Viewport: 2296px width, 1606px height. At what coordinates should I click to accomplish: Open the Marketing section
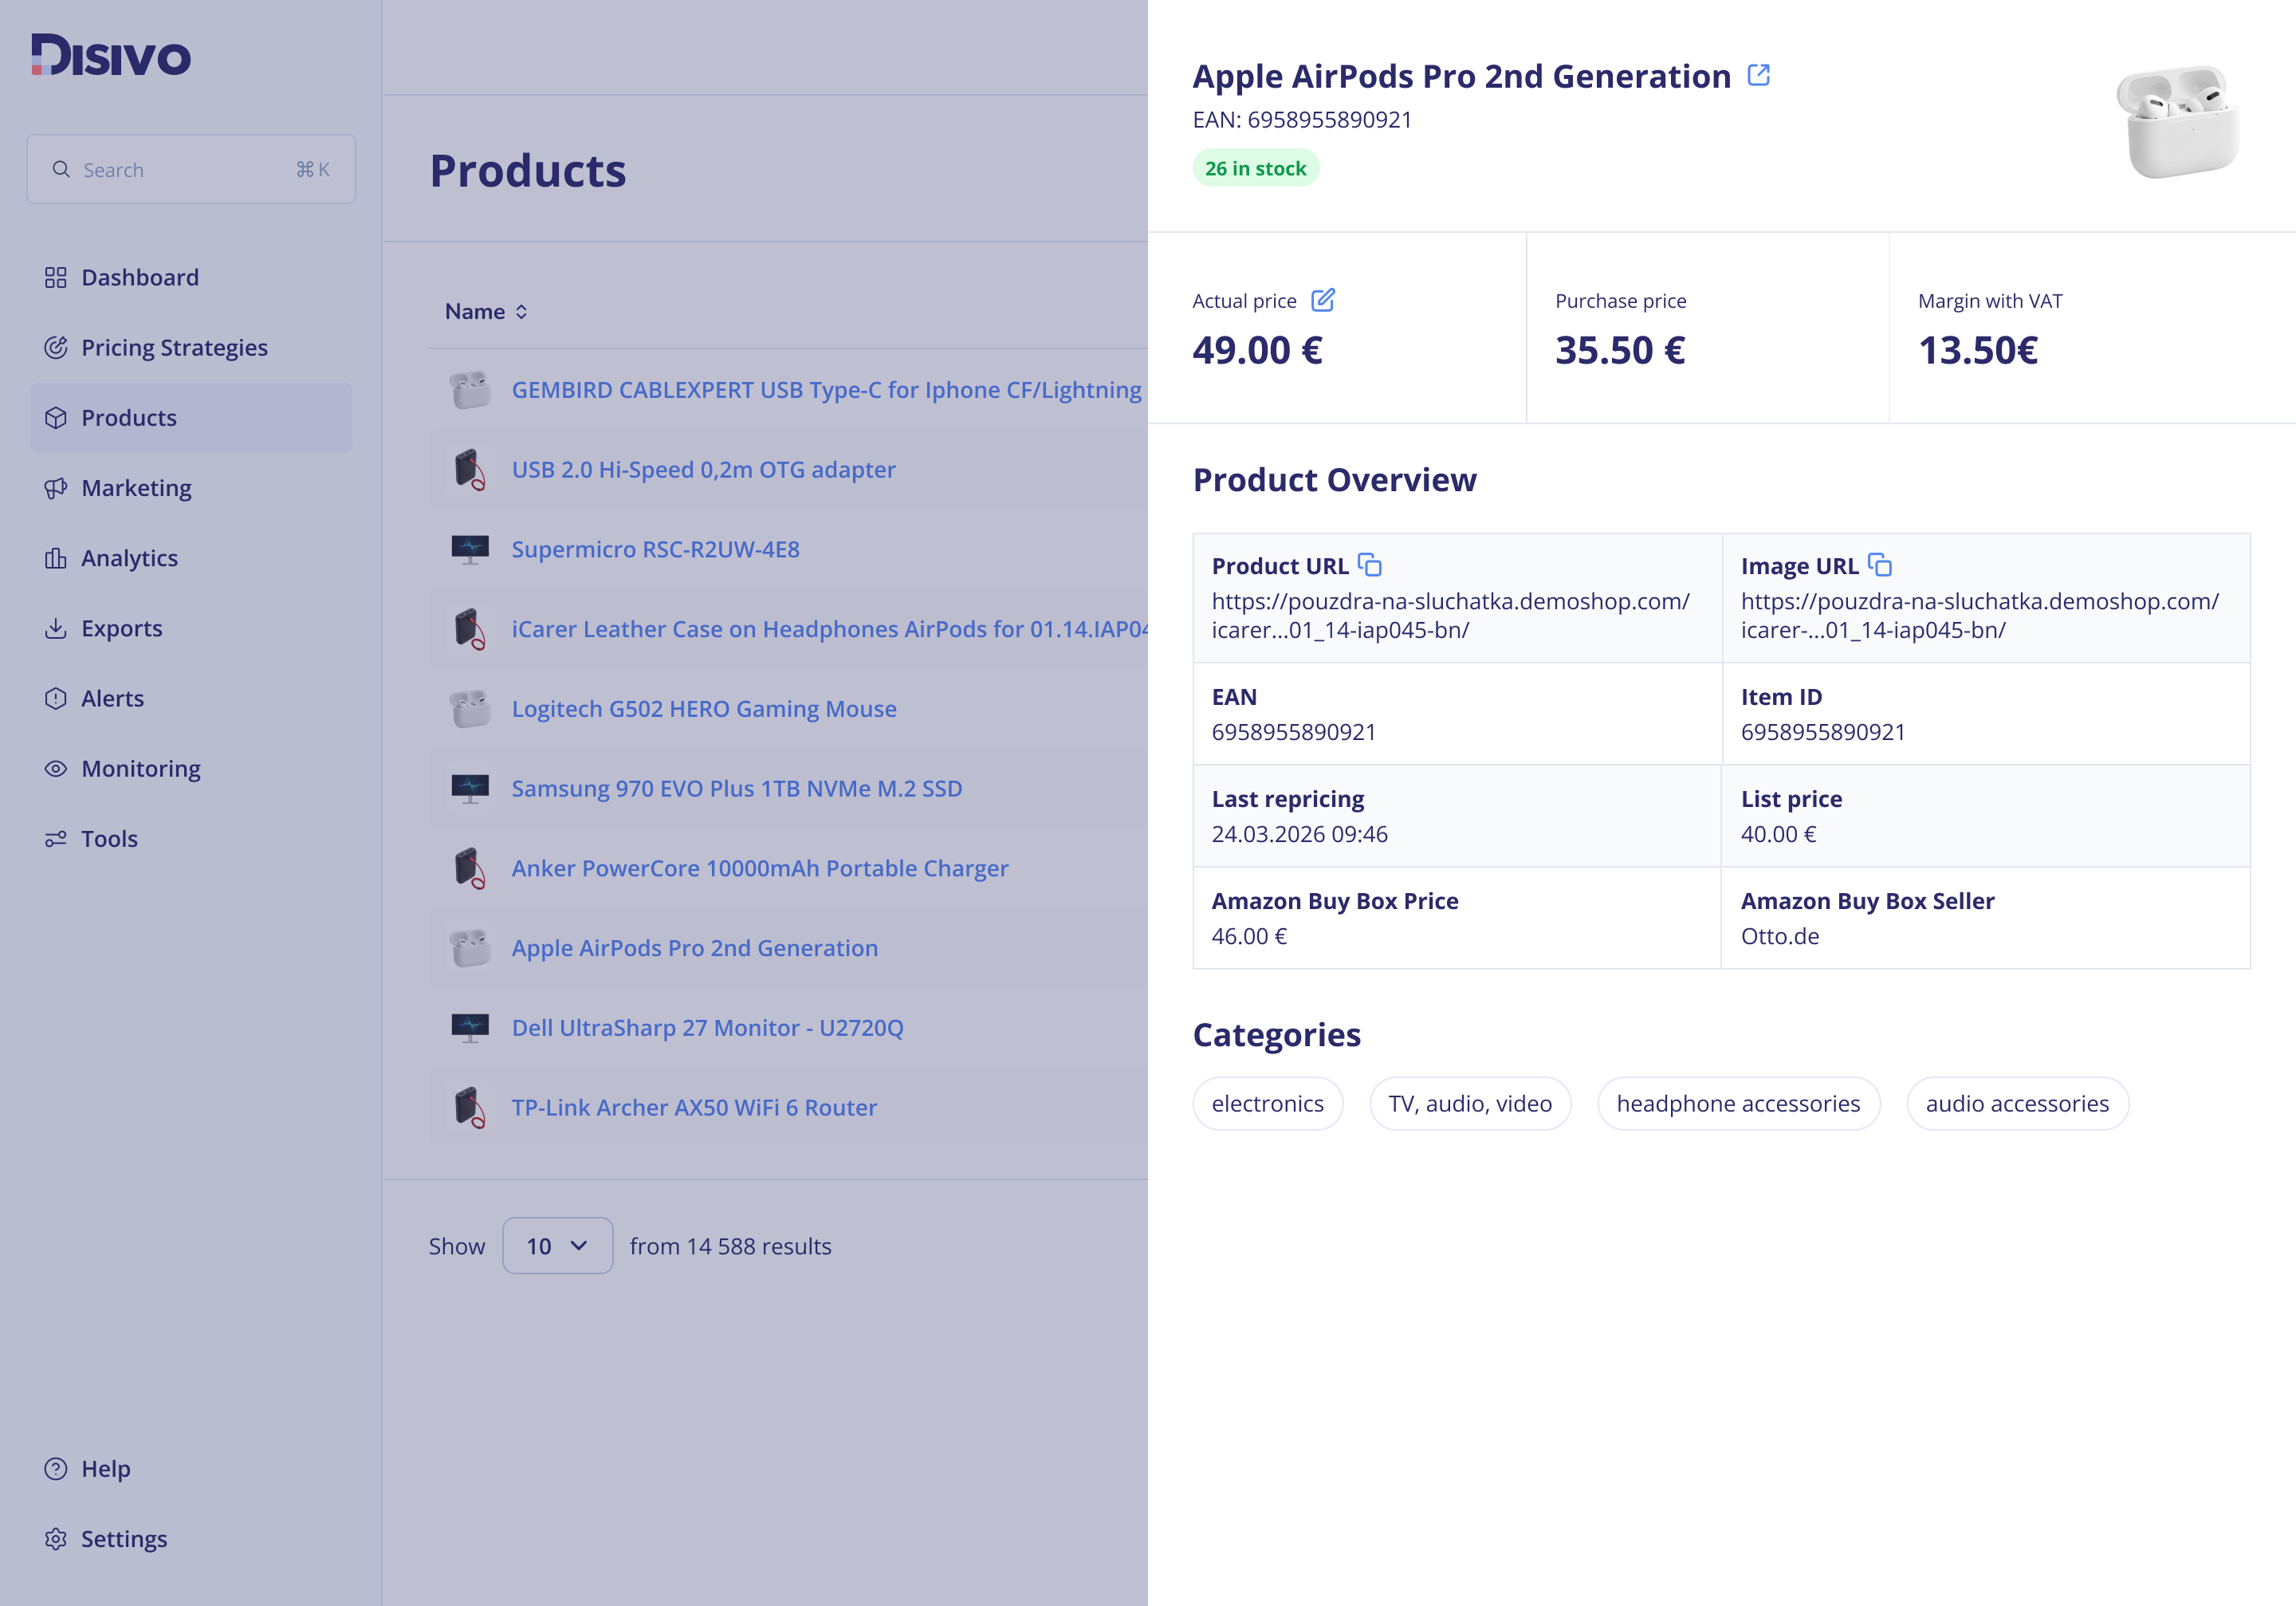[x=191, y=487]
